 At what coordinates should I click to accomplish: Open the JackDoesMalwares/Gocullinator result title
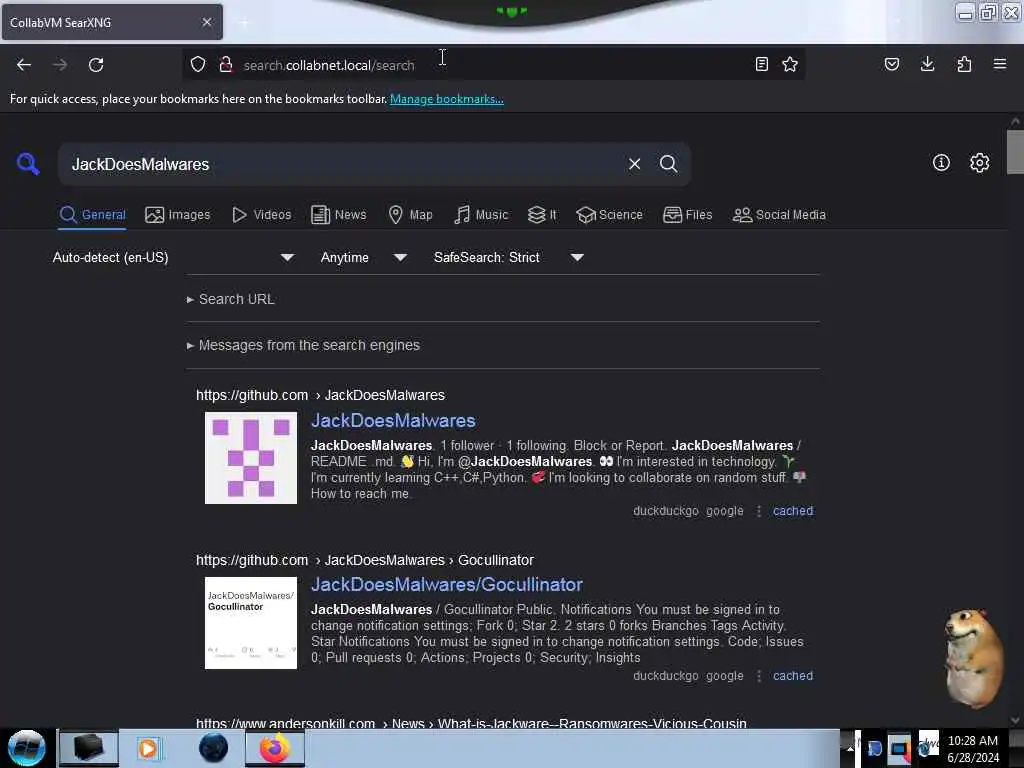pos(447,584)
